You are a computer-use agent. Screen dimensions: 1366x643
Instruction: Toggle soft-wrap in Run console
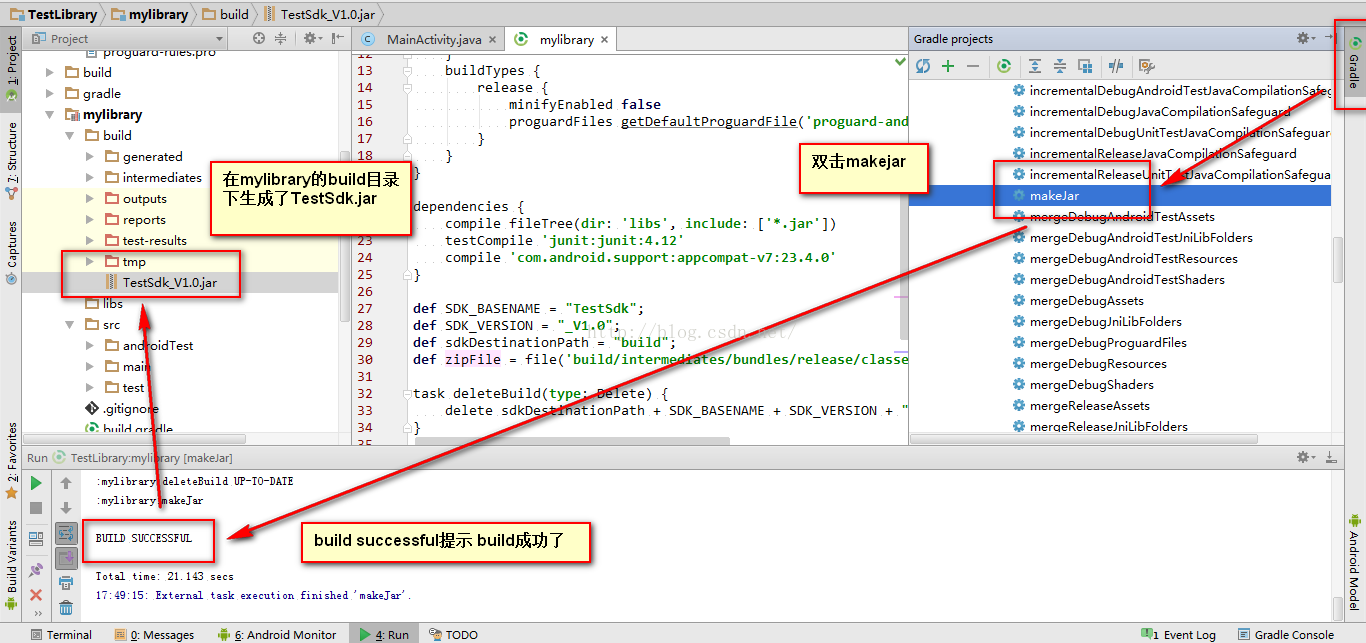[x=66, y=534]
